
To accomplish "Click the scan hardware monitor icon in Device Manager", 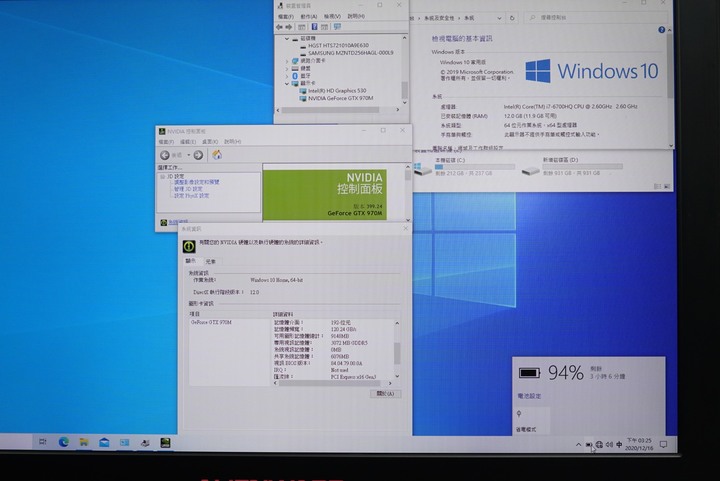I will click(338, 27).
